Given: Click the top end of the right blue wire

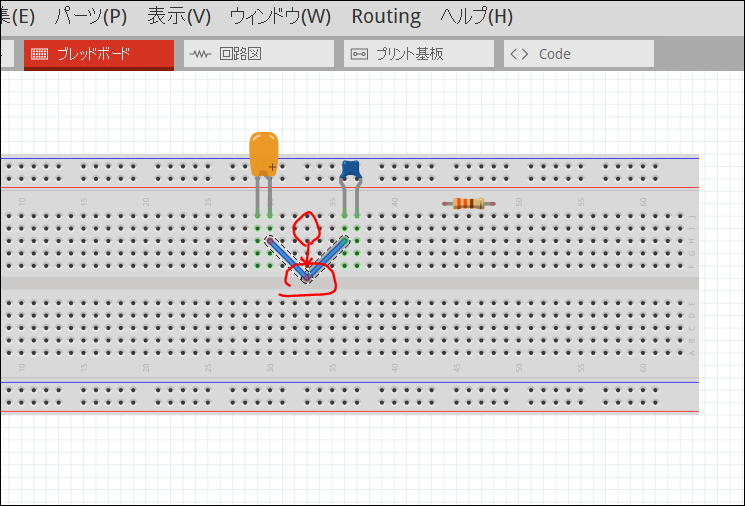Looking at the screenshot, I should pos(344,241).
